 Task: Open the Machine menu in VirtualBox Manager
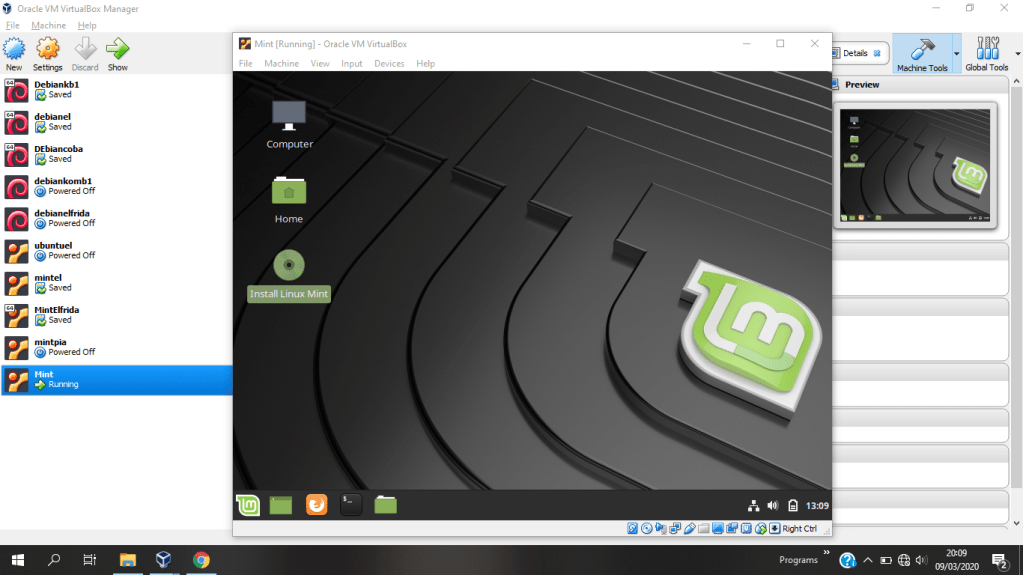48,25
